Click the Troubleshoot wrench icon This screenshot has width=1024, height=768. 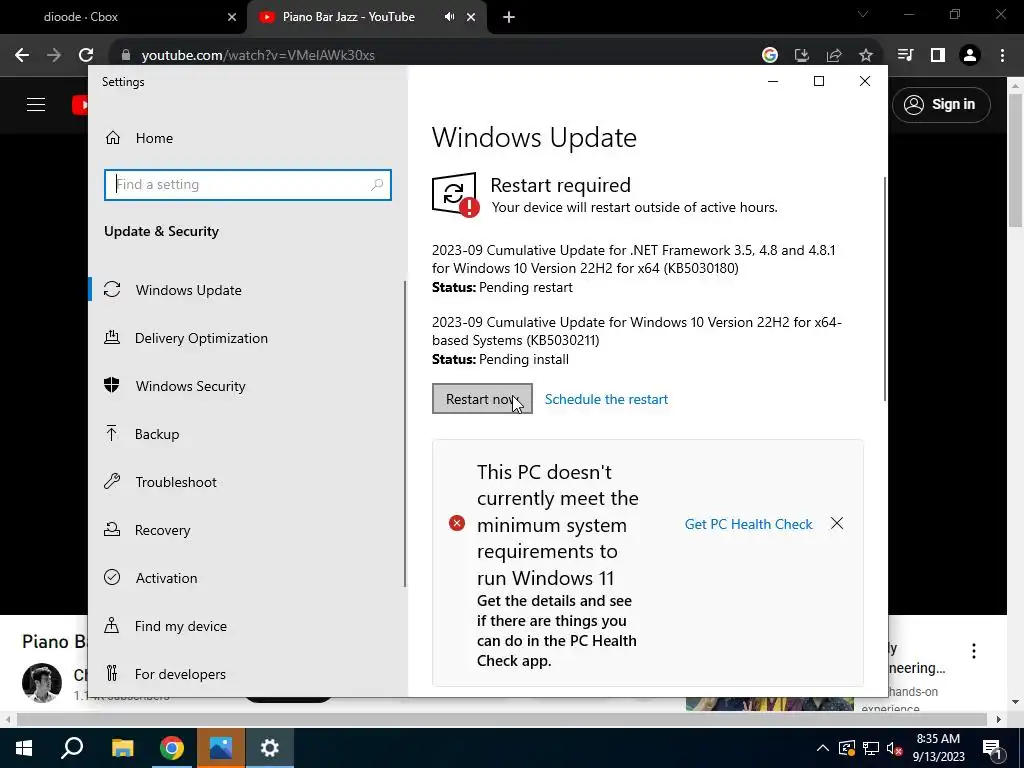(112, 481)
